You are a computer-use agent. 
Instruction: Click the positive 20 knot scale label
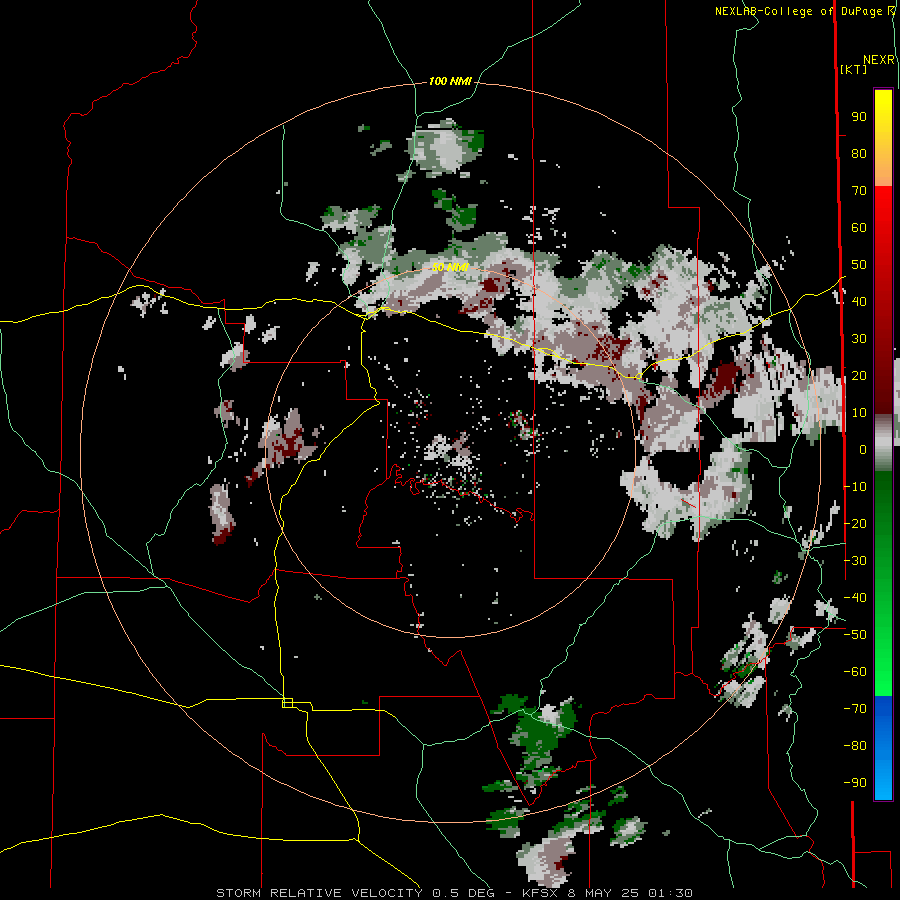pyautogui.click(x=859, y=375)
